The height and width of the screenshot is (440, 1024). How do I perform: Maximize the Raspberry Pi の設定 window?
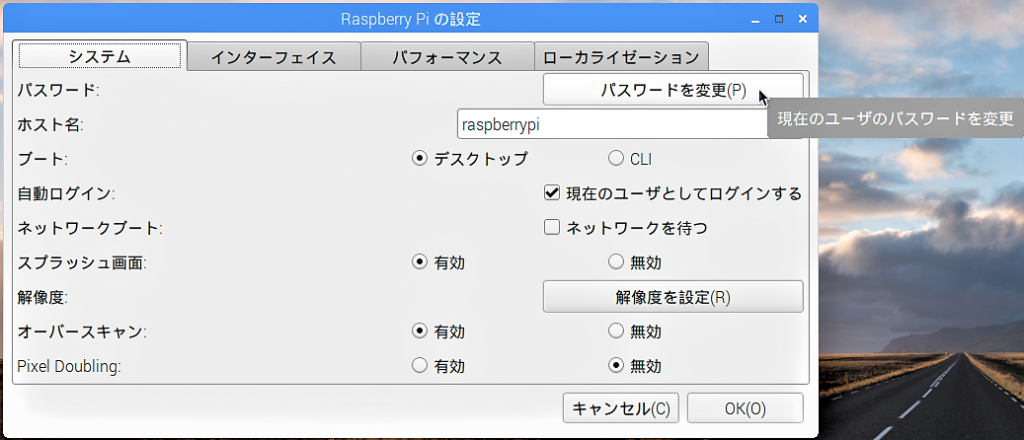779,20
